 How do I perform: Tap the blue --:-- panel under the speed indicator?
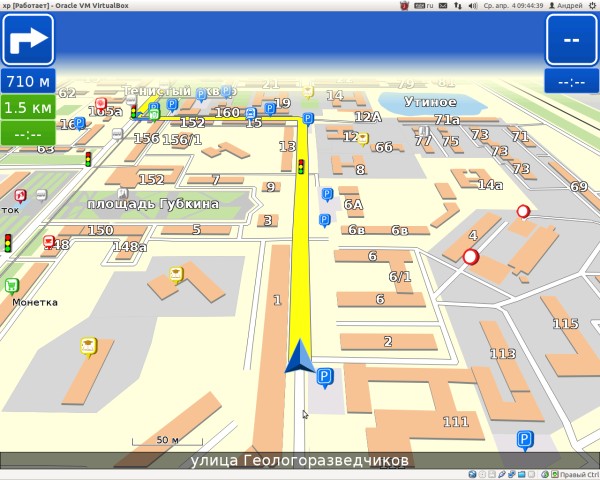click(572, 81)
